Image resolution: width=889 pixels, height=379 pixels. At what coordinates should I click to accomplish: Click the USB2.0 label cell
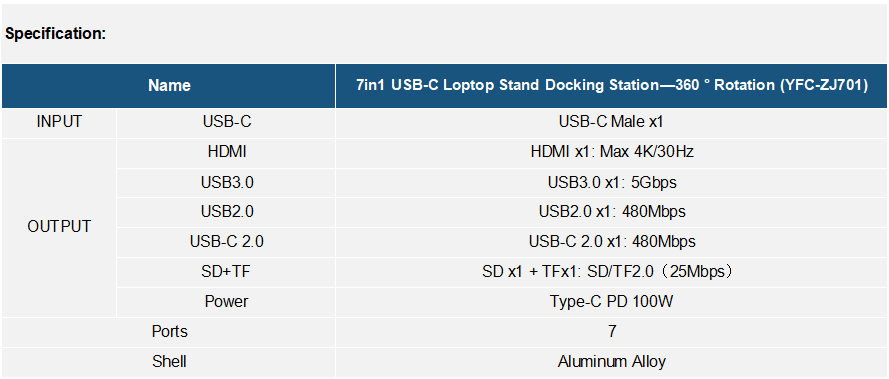click(x=226, y=212)
